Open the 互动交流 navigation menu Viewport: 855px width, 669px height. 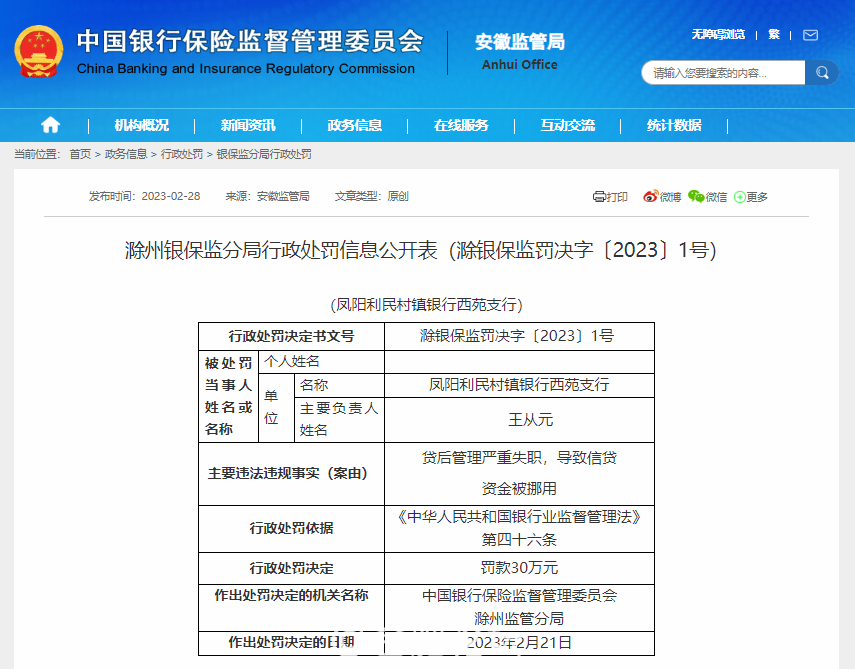(567, 125)
